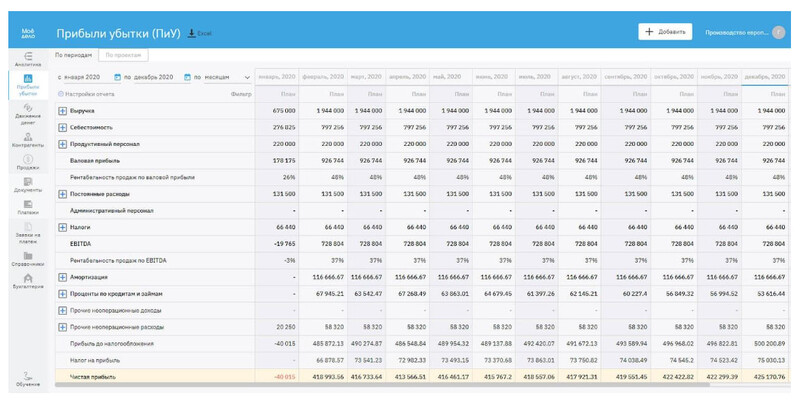The image size is (800, 405).
Task: Expand Прочие неоперационные доходы row
Action: click(x=62, y=310)
